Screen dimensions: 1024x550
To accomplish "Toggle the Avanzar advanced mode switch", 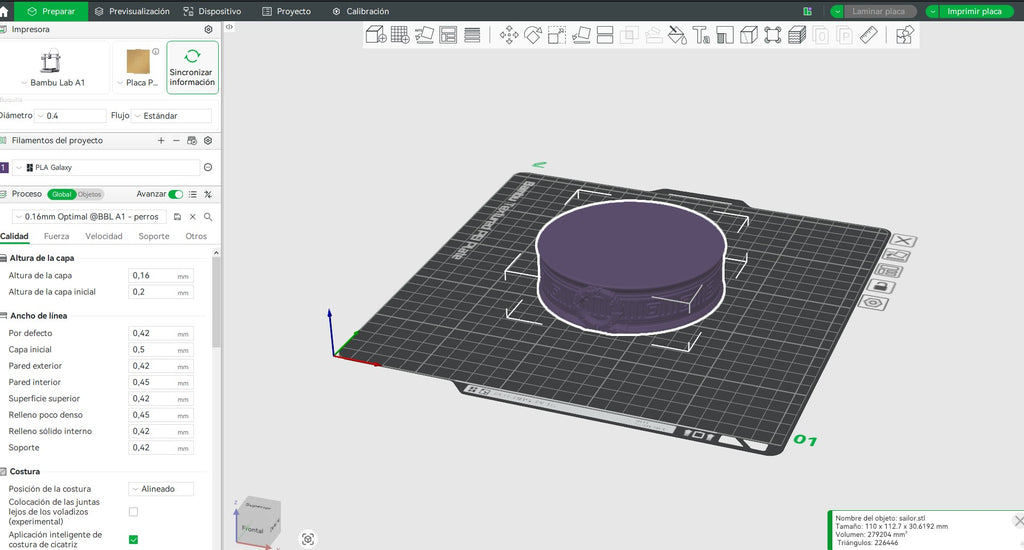I will pyautogui.click(x=176, y=194).
